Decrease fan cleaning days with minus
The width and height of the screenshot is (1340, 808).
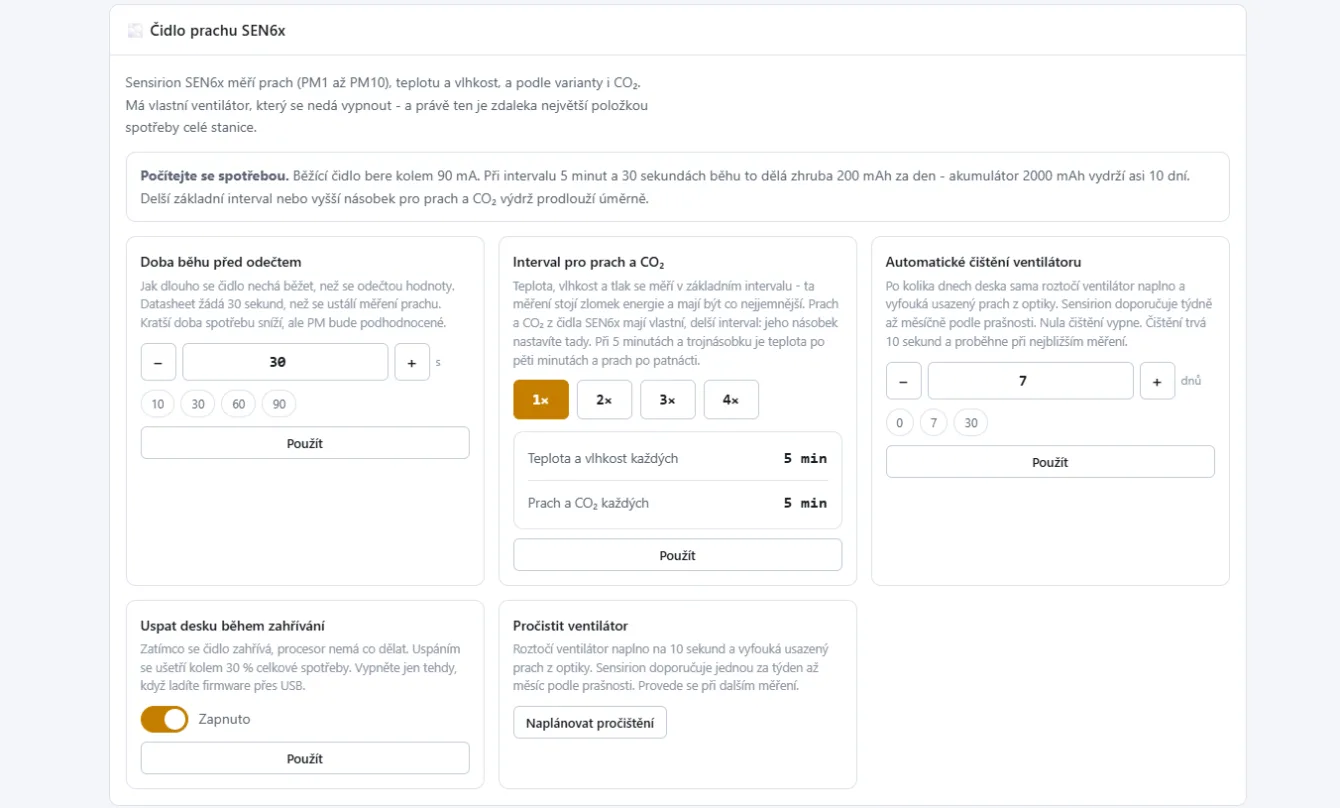(x=904, y=381)
